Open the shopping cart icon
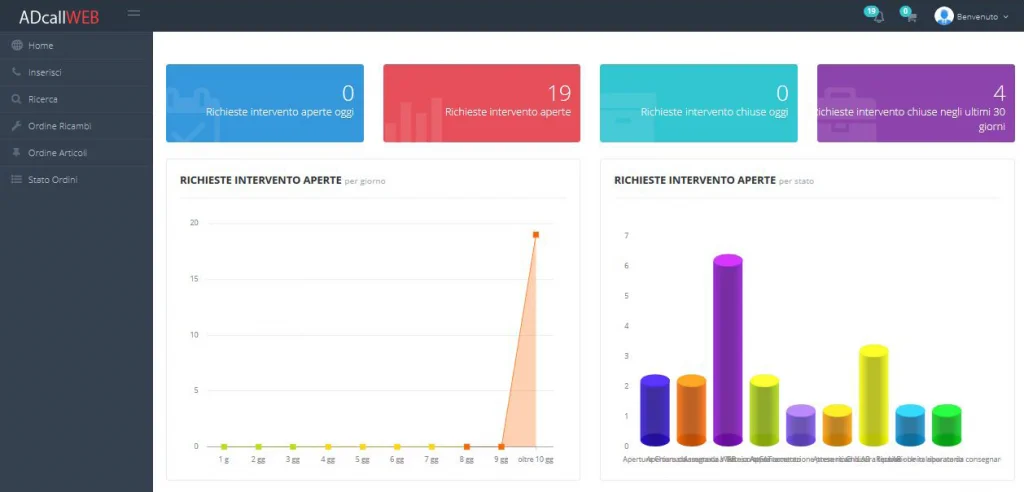 [x=910, y=16]
